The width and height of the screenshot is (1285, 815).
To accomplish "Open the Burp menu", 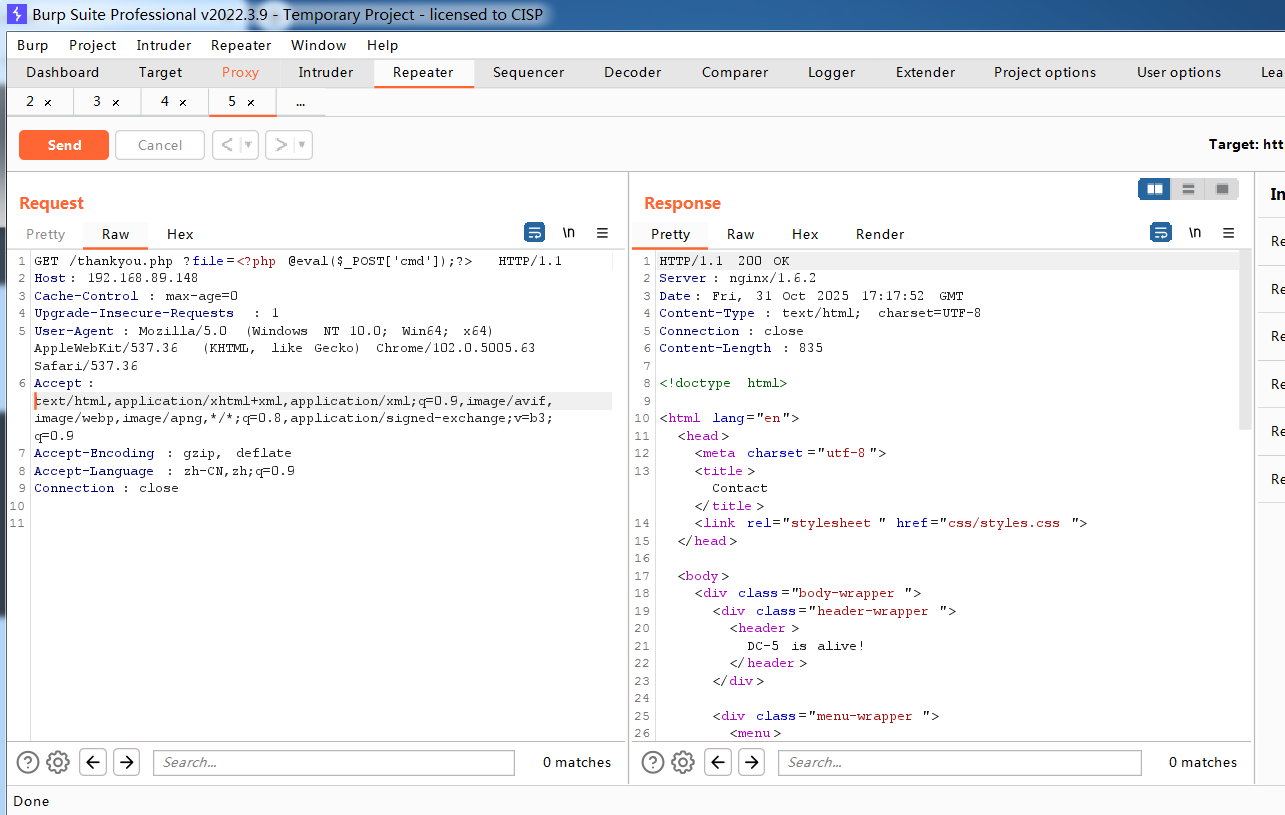I will pos(32,45).
